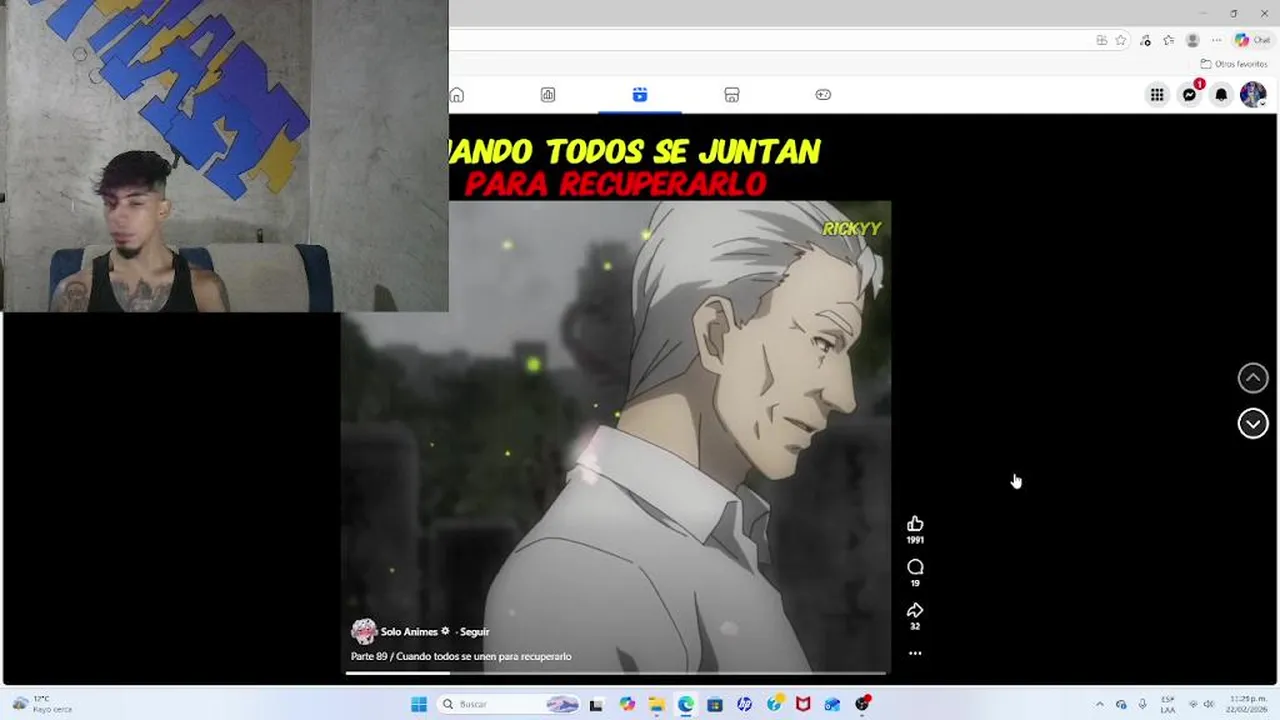The image size is (1280, 720).
Task: Open the reel three-dot options menu
Action: coord(915,653)
